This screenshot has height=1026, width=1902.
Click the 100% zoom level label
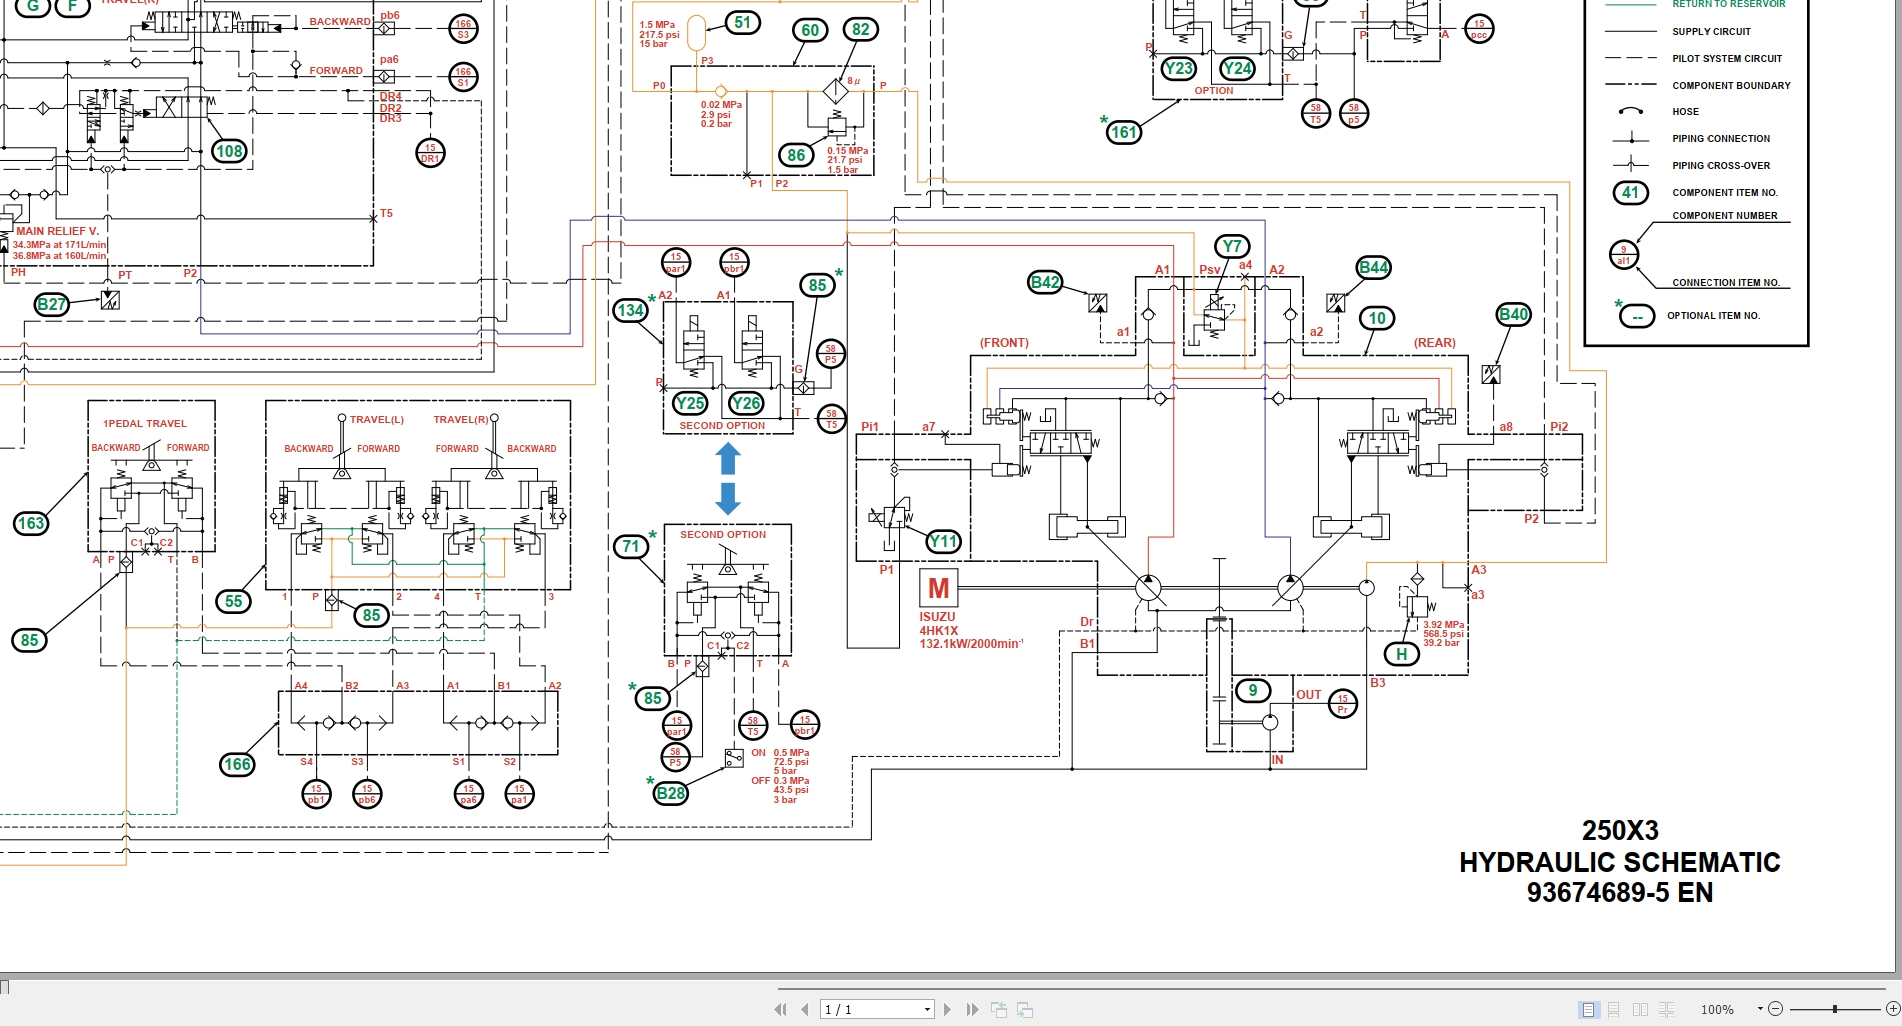[1718, 1010]
